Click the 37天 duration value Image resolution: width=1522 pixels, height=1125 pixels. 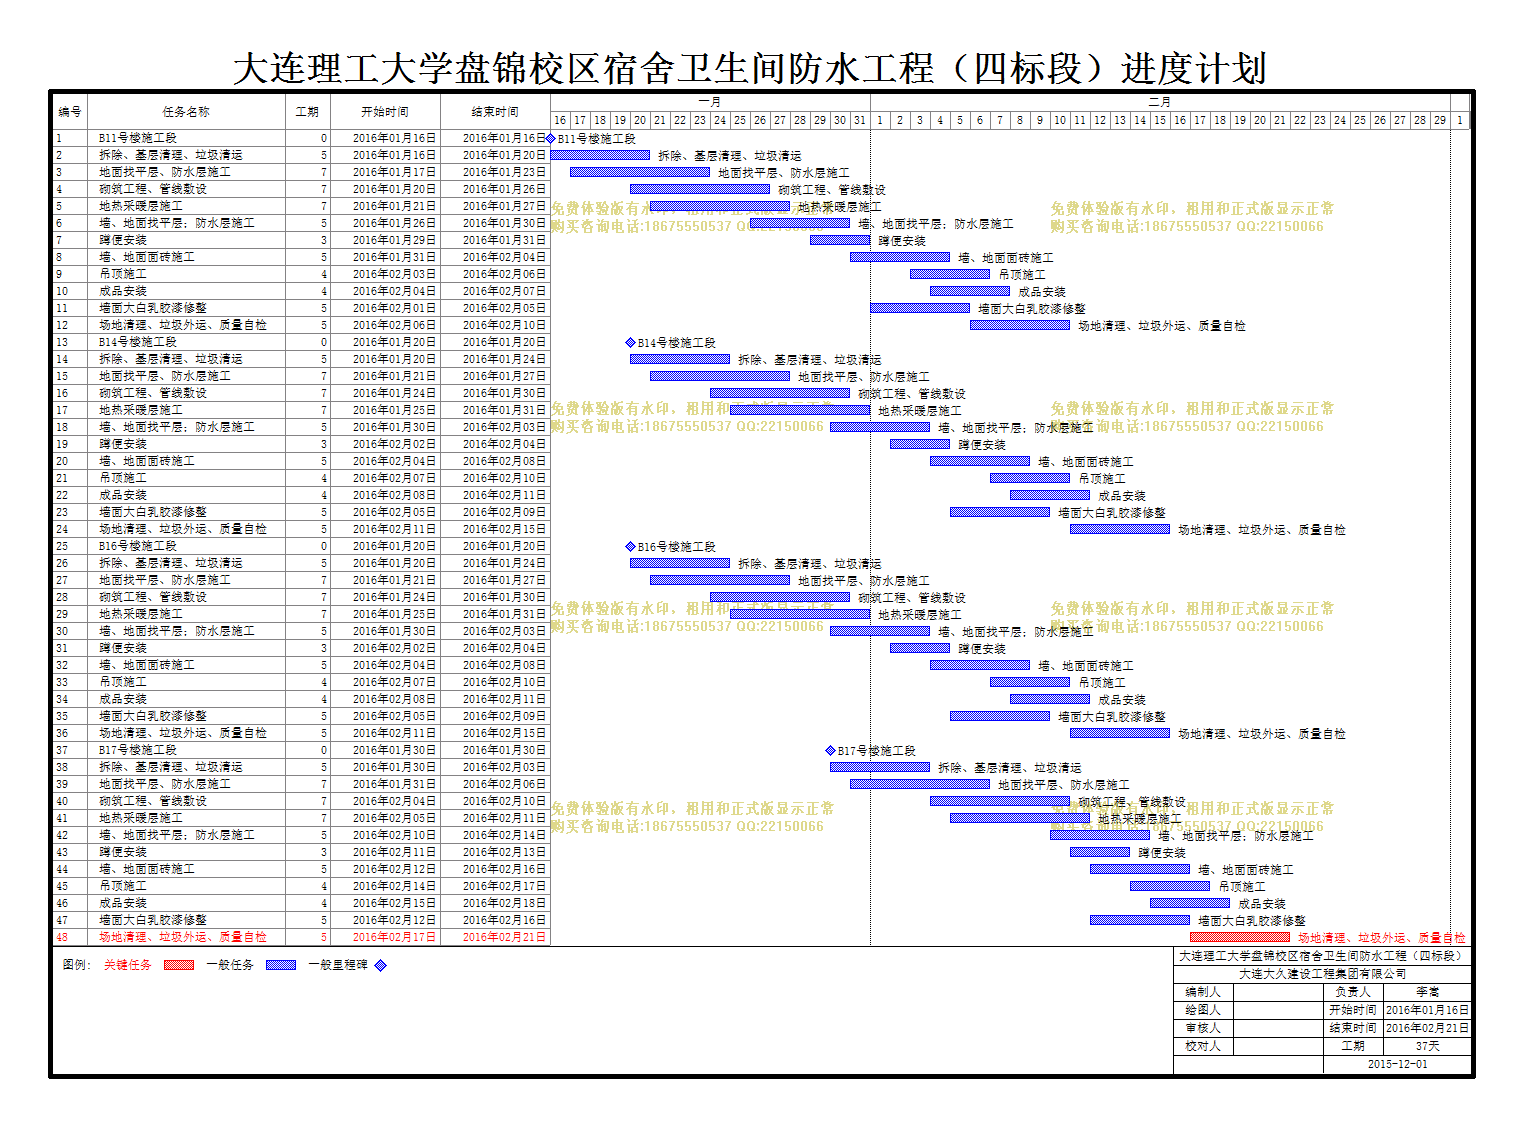click(1427, 1046)
